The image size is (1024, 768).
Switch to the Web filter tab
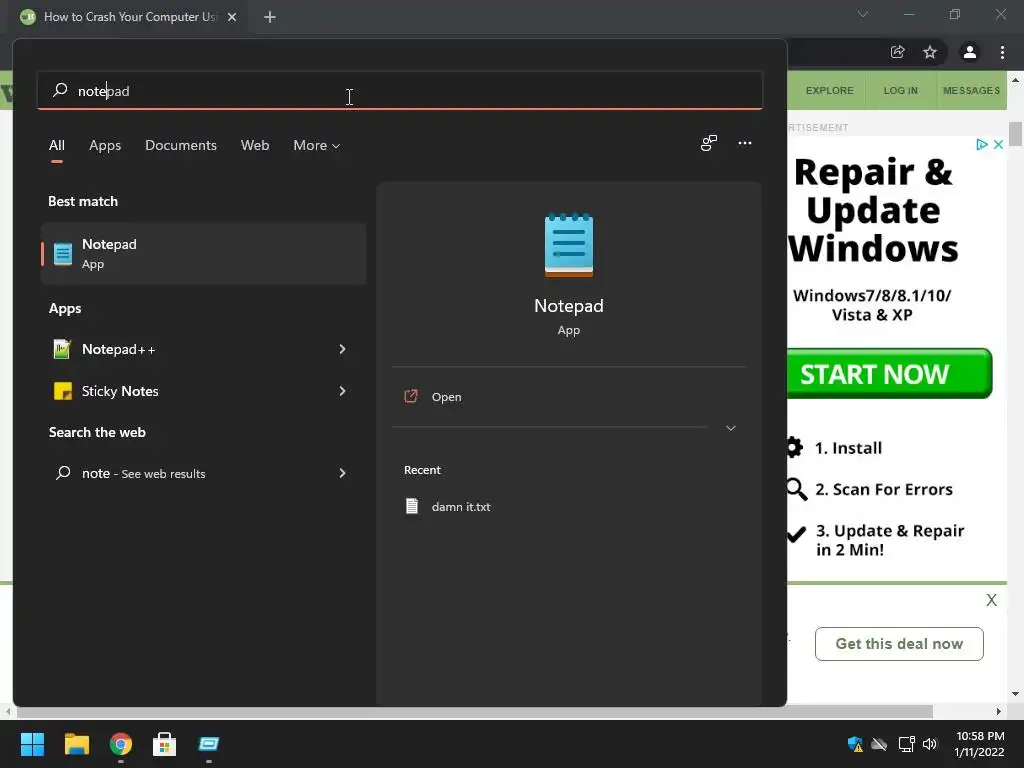click(x=255, y=145)
